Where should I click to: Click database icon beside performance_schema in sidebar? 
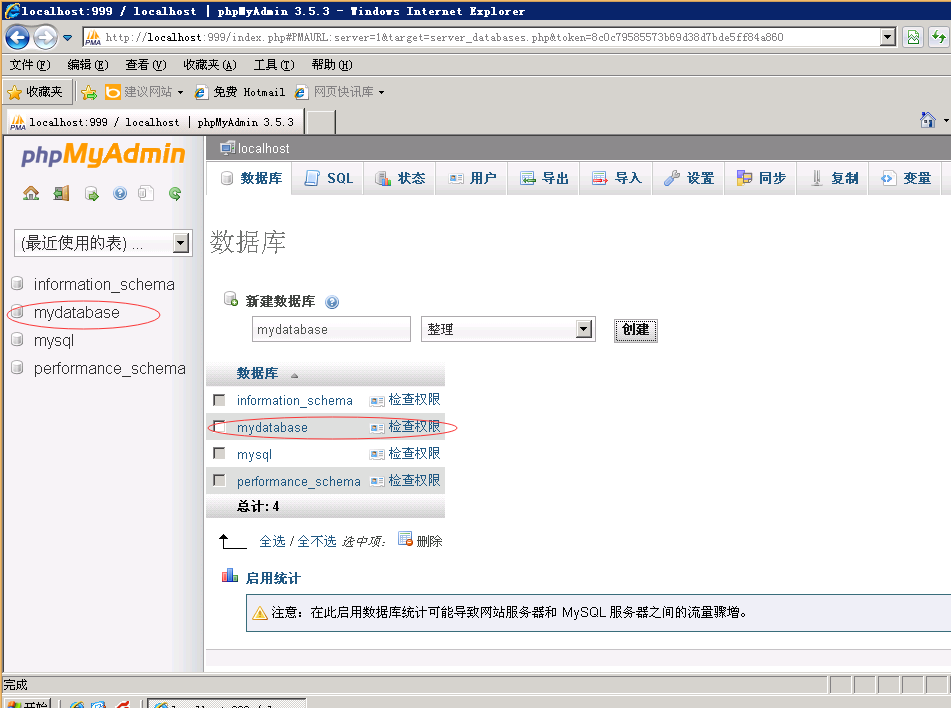[x=18, y=368]
